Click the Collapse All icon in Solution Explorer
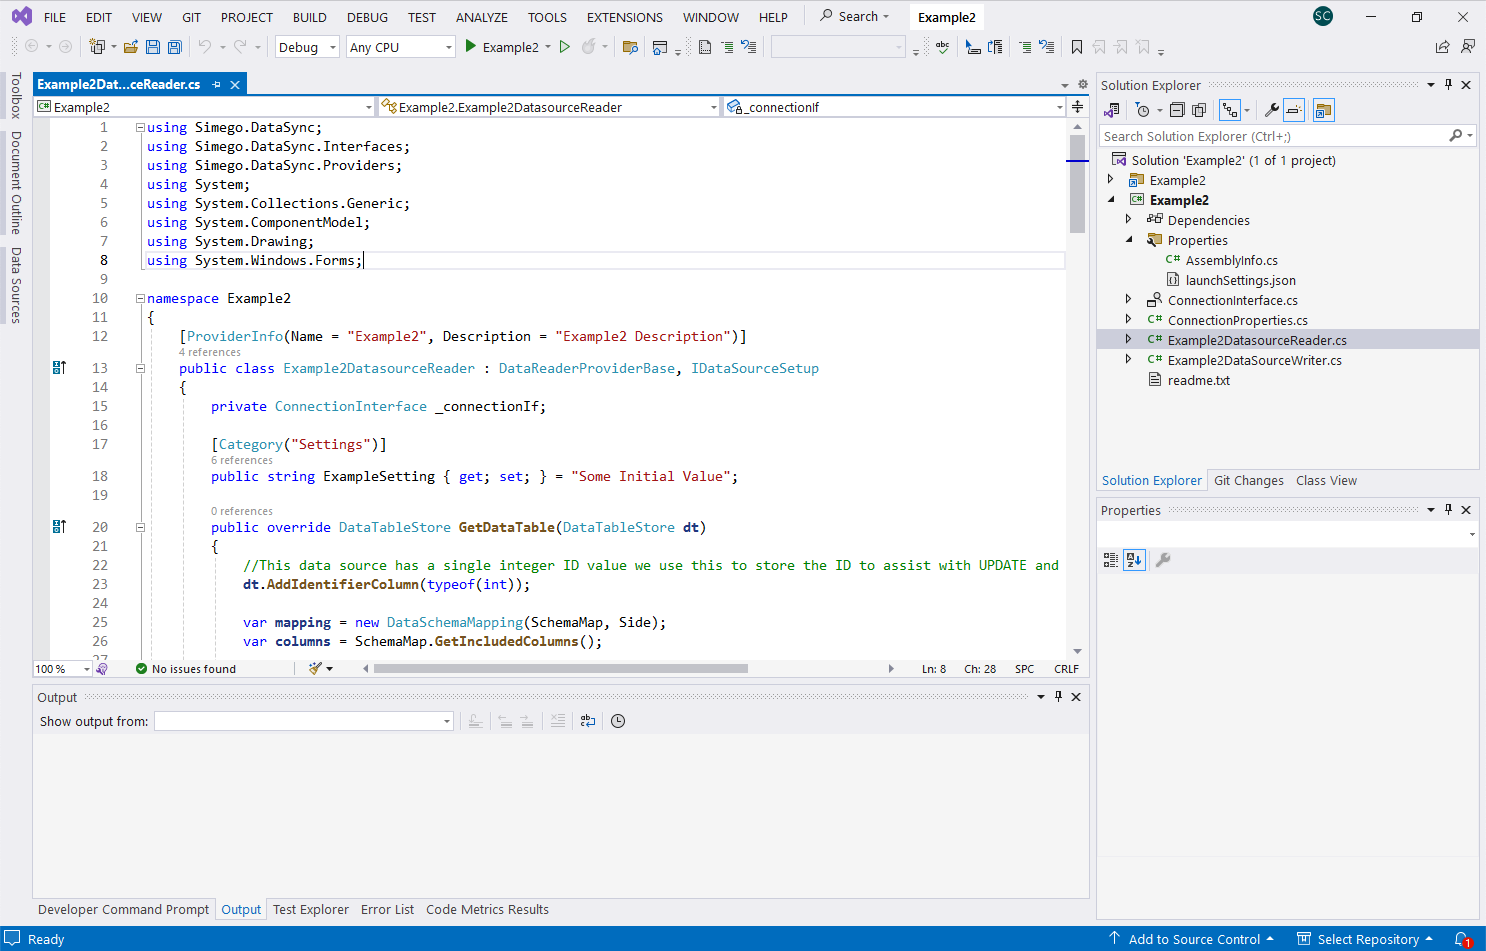 (1177, 110)
